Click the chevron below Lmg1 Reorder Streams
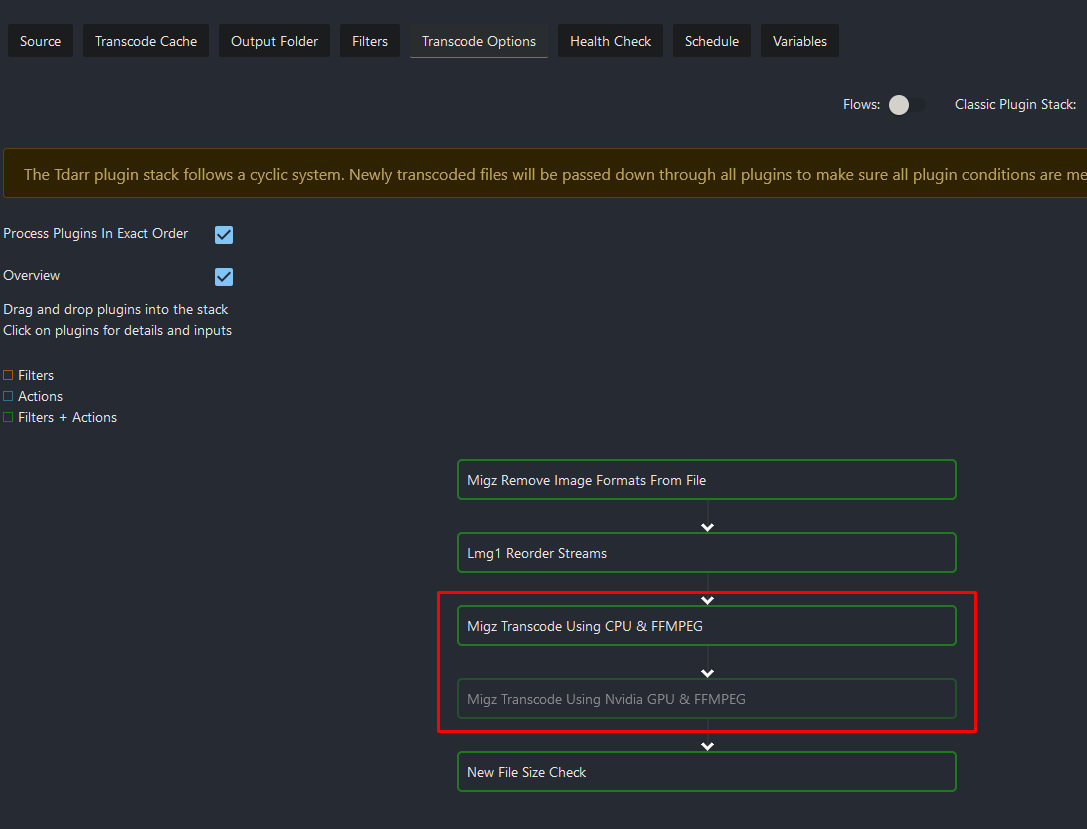Screen dimensions: 1087x829 click(708, 600)
